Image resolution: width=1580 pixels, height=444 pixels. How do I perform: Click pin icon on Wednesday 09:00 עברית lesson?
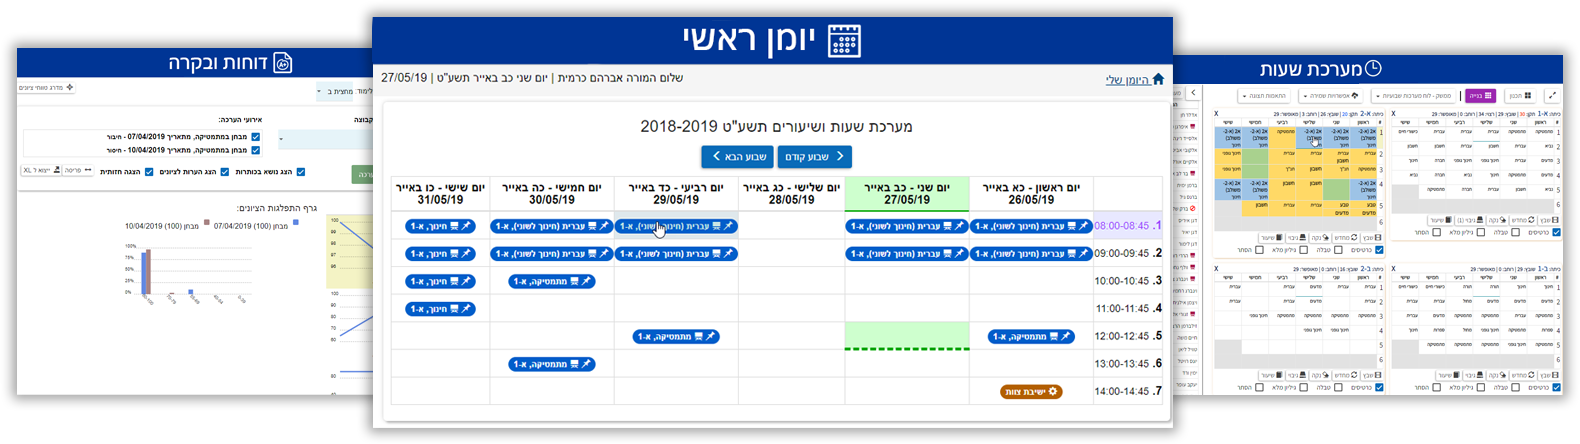pos(728,254)
